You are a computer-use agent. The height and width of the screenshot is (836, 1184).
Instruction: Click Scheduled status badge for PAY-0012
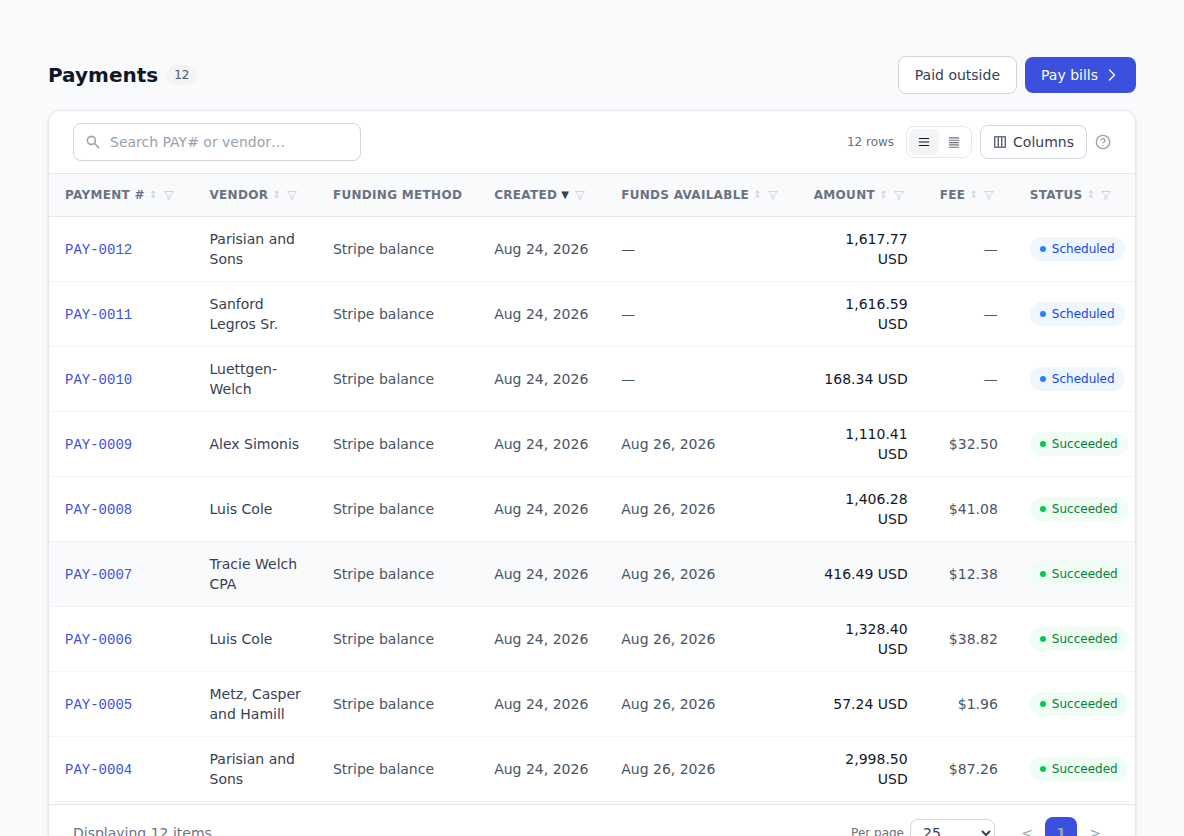pyautogui.click(x=1077, y=248)
